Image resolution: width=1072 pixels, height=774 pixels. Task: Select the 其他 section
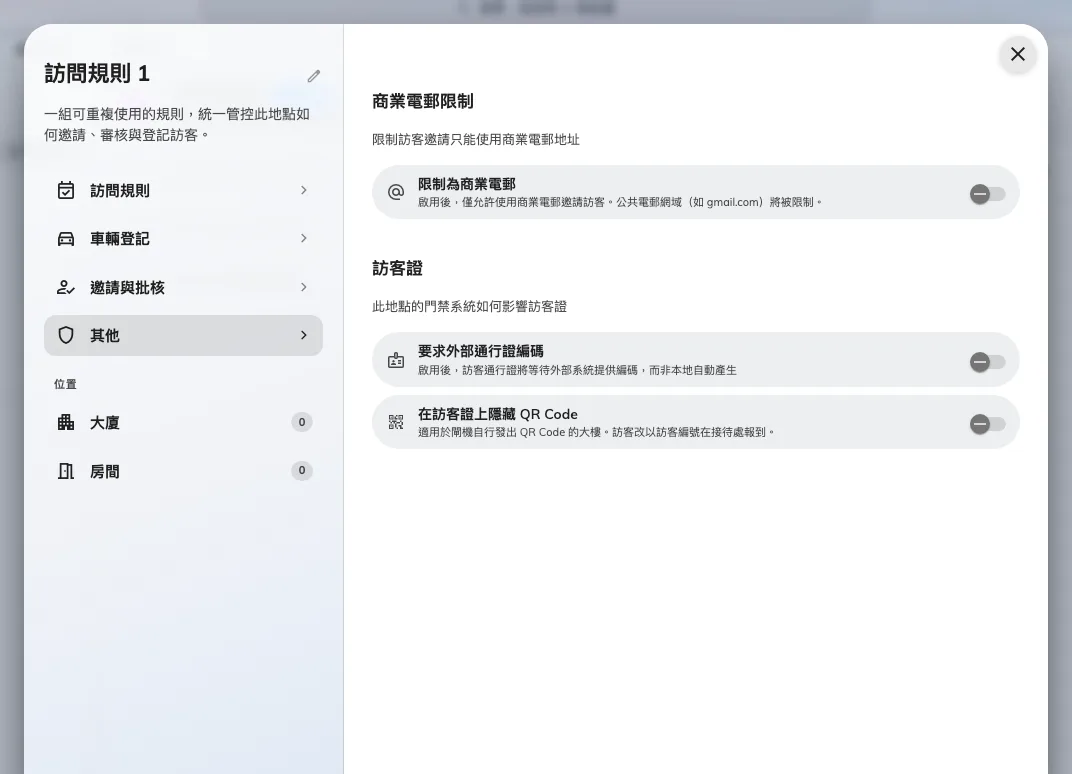click(183, 335)
